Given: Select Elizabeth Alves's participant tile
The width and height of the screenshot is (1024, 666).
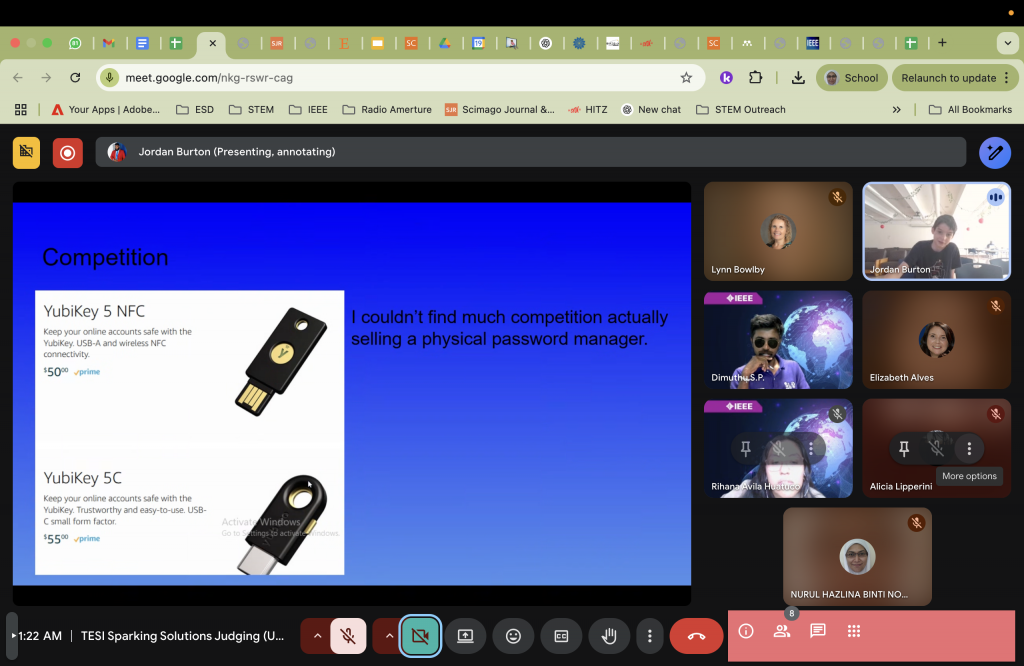Looking at the screenshot, I should [x=936, y=340].
